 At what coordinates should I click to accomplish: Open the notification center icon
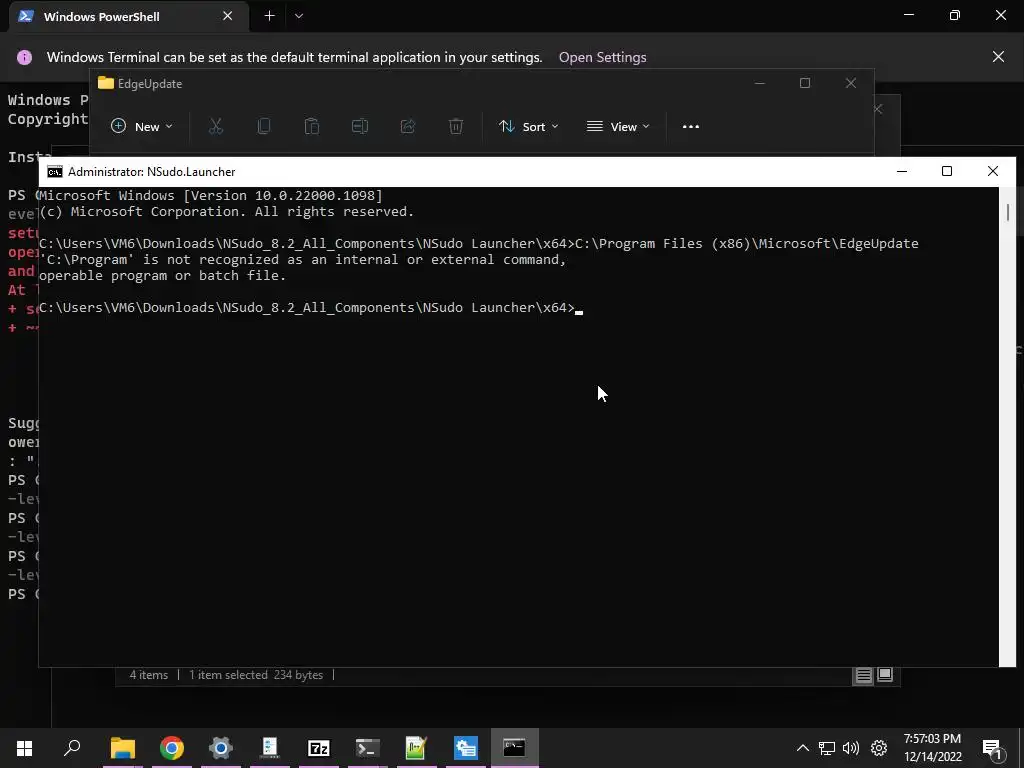pyautogui.click(x=992, y=748)
